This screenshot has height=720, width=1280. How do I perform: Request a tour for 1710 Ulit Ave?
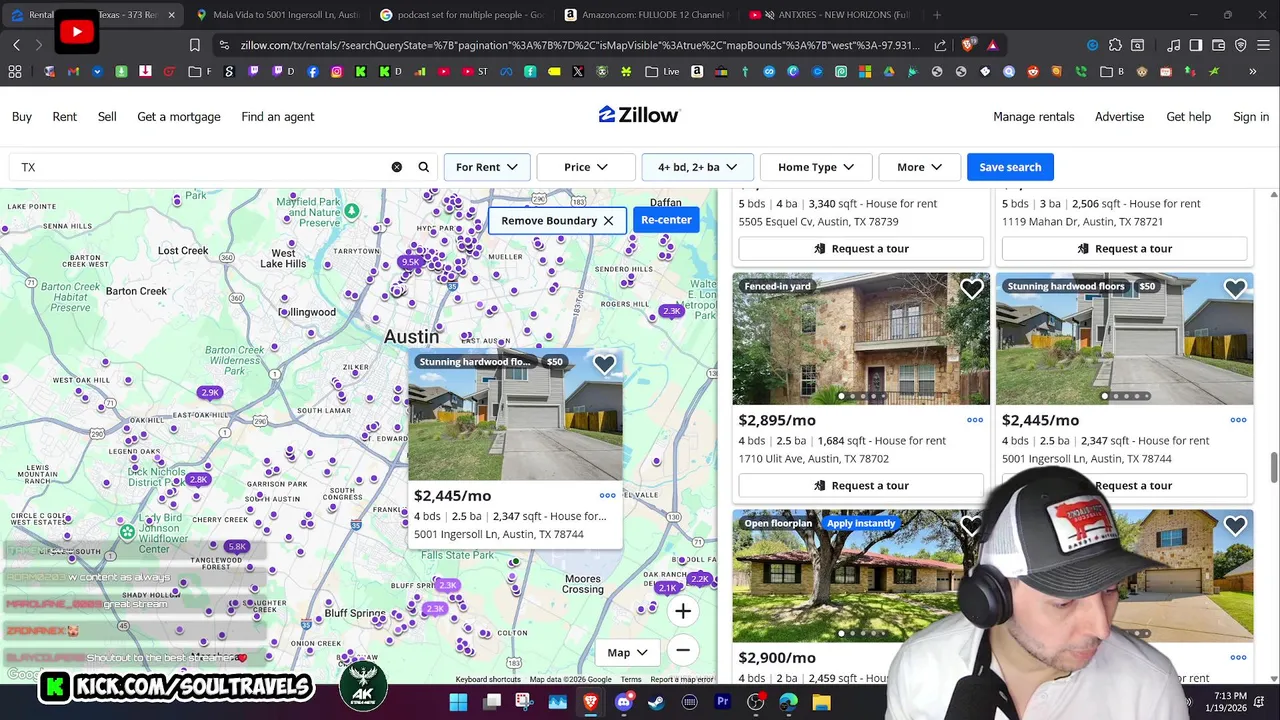(x=860, y=485)
